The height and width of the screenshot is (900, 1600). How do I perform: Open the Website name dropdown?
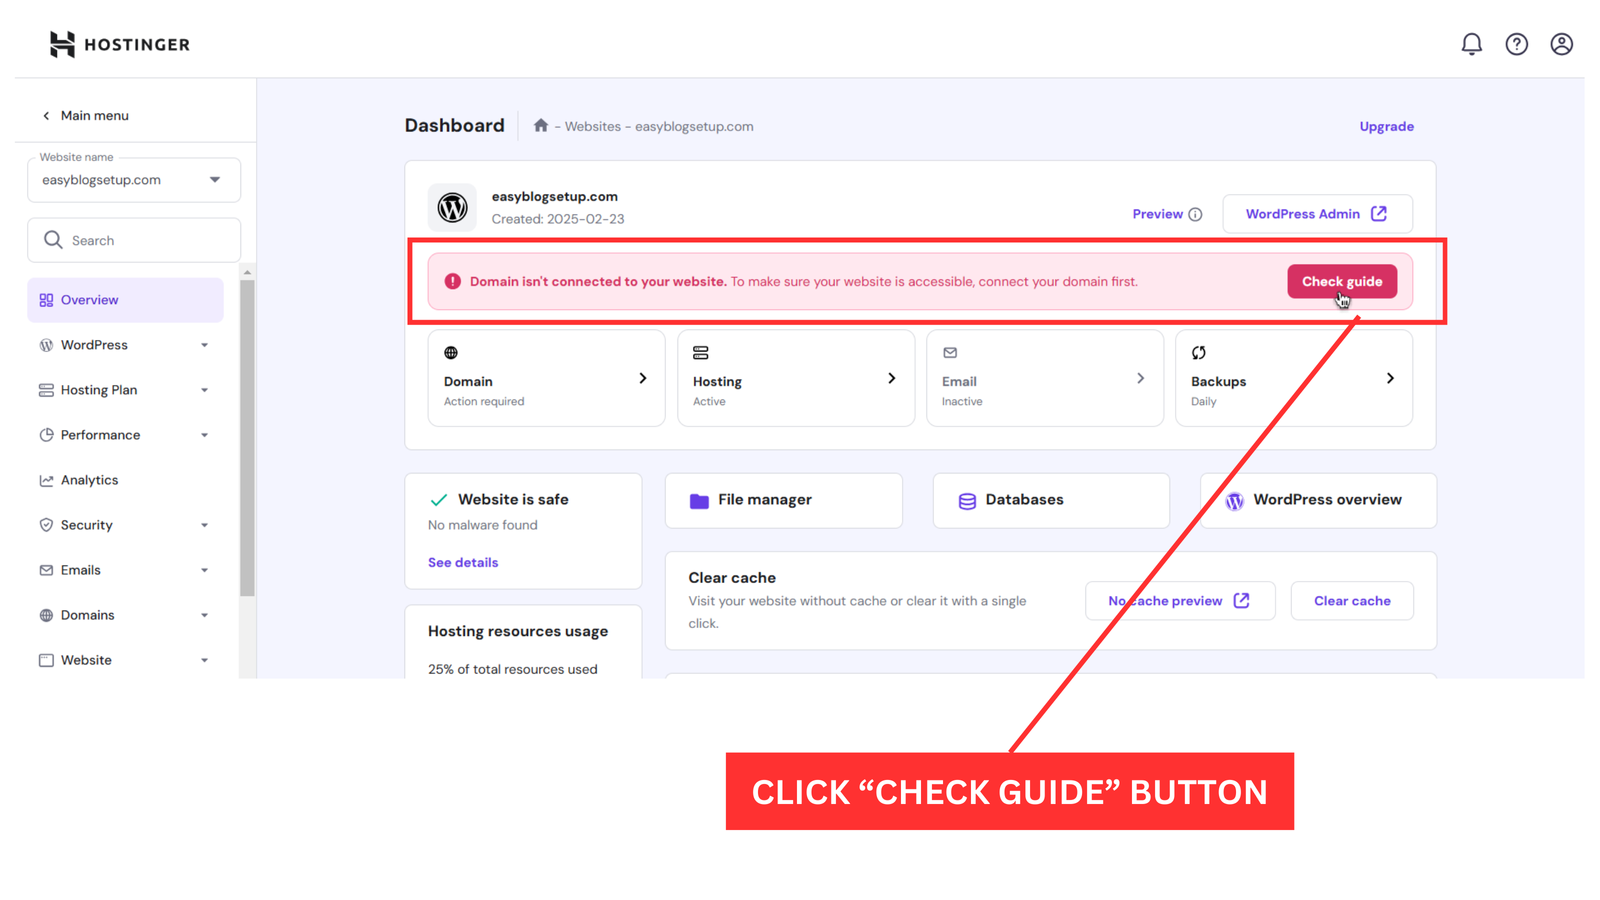(134, 180)
